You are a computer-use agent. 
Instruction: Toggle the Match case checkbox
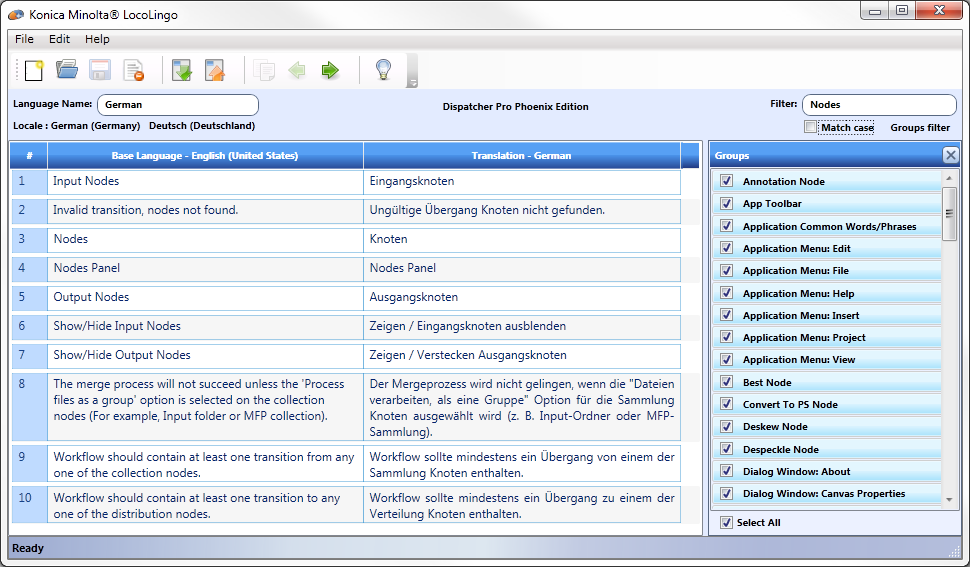810,127
